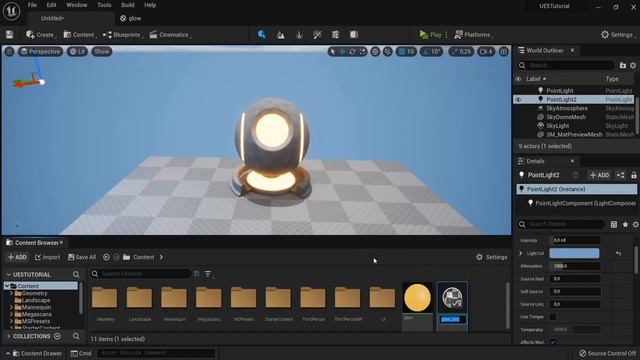Image resolution: width=640 pixels, height=360 pixels.
Task: Open the Show flags dropdown
Action: 102,51
